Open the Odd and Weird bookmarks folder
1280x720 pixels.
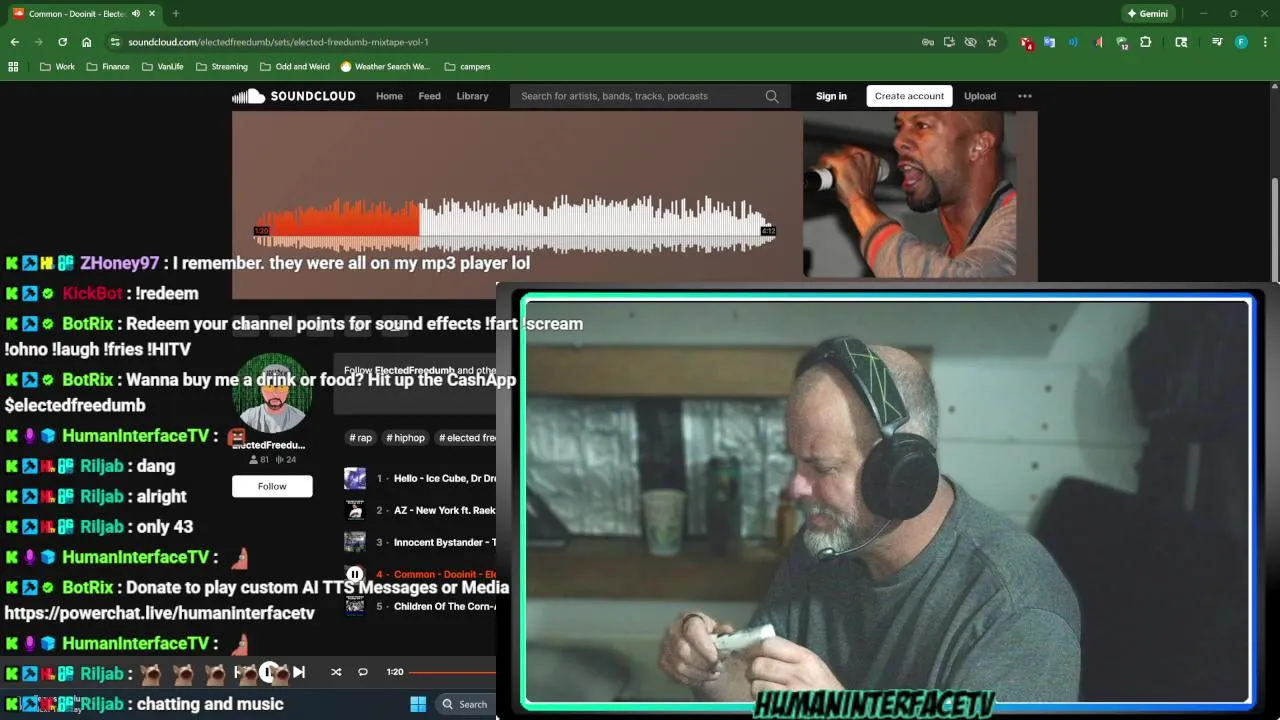coord(295,67)
